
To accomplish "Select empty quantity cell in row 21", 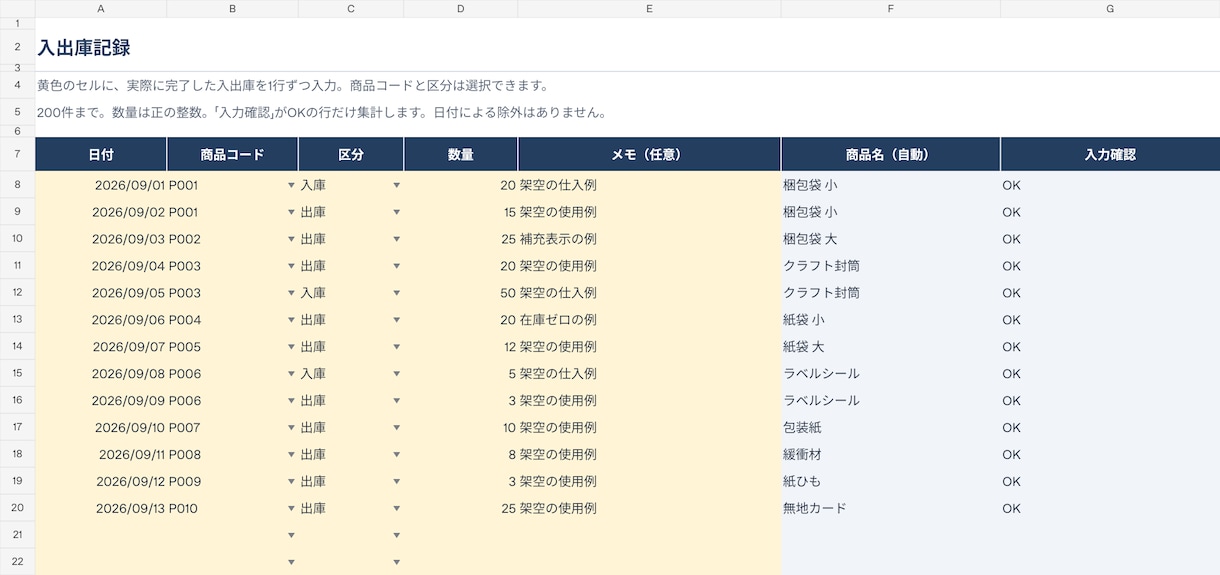I will (461, 536).
